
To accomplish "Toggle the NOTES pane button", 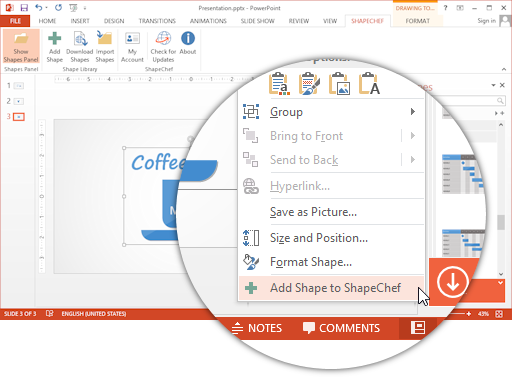I will 257,328.
